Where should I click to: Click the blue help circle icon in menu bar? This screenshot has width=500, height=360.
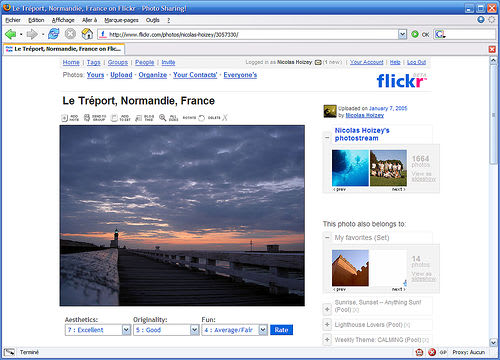(x=481, y=20)
